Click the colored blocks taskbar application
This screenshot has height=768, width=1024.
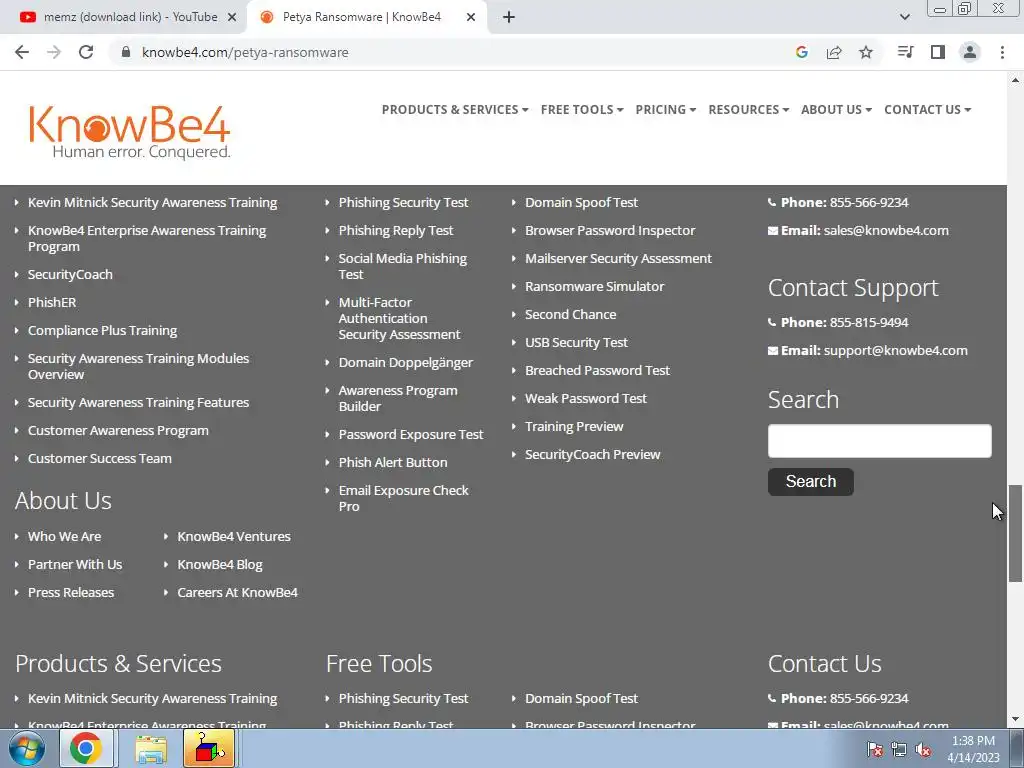click(209, 748)
